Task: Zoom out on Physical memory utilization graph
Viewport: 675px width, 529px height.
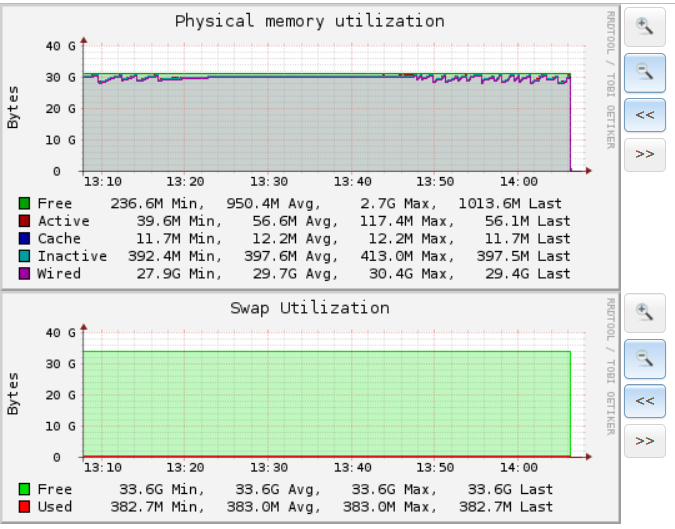Action: 644,72
